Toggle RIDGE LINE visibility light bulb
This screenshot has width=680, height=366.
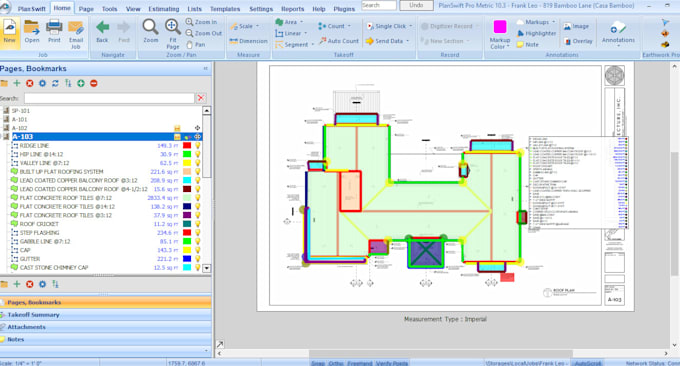pyautogui.click(x=198, y=146)
